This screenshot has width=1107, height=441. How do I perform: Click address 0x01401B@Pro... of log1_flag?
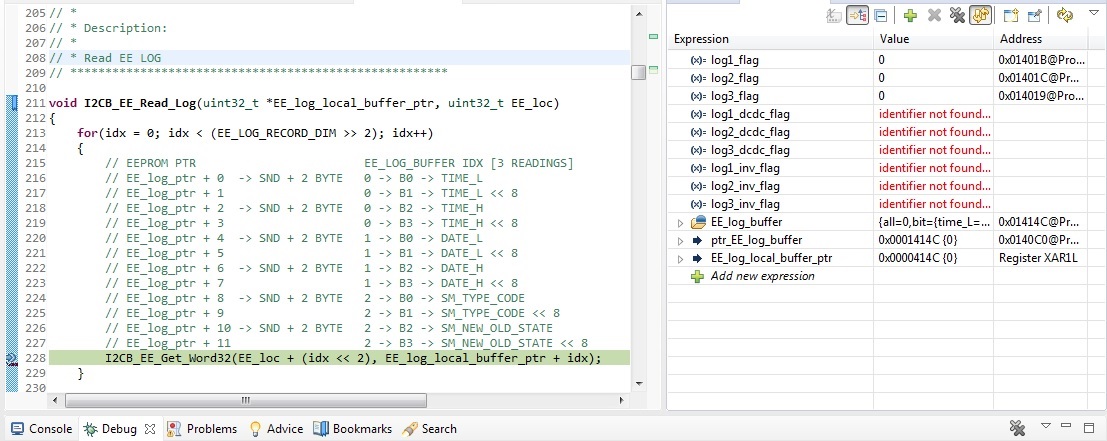tap(1041, 60)
